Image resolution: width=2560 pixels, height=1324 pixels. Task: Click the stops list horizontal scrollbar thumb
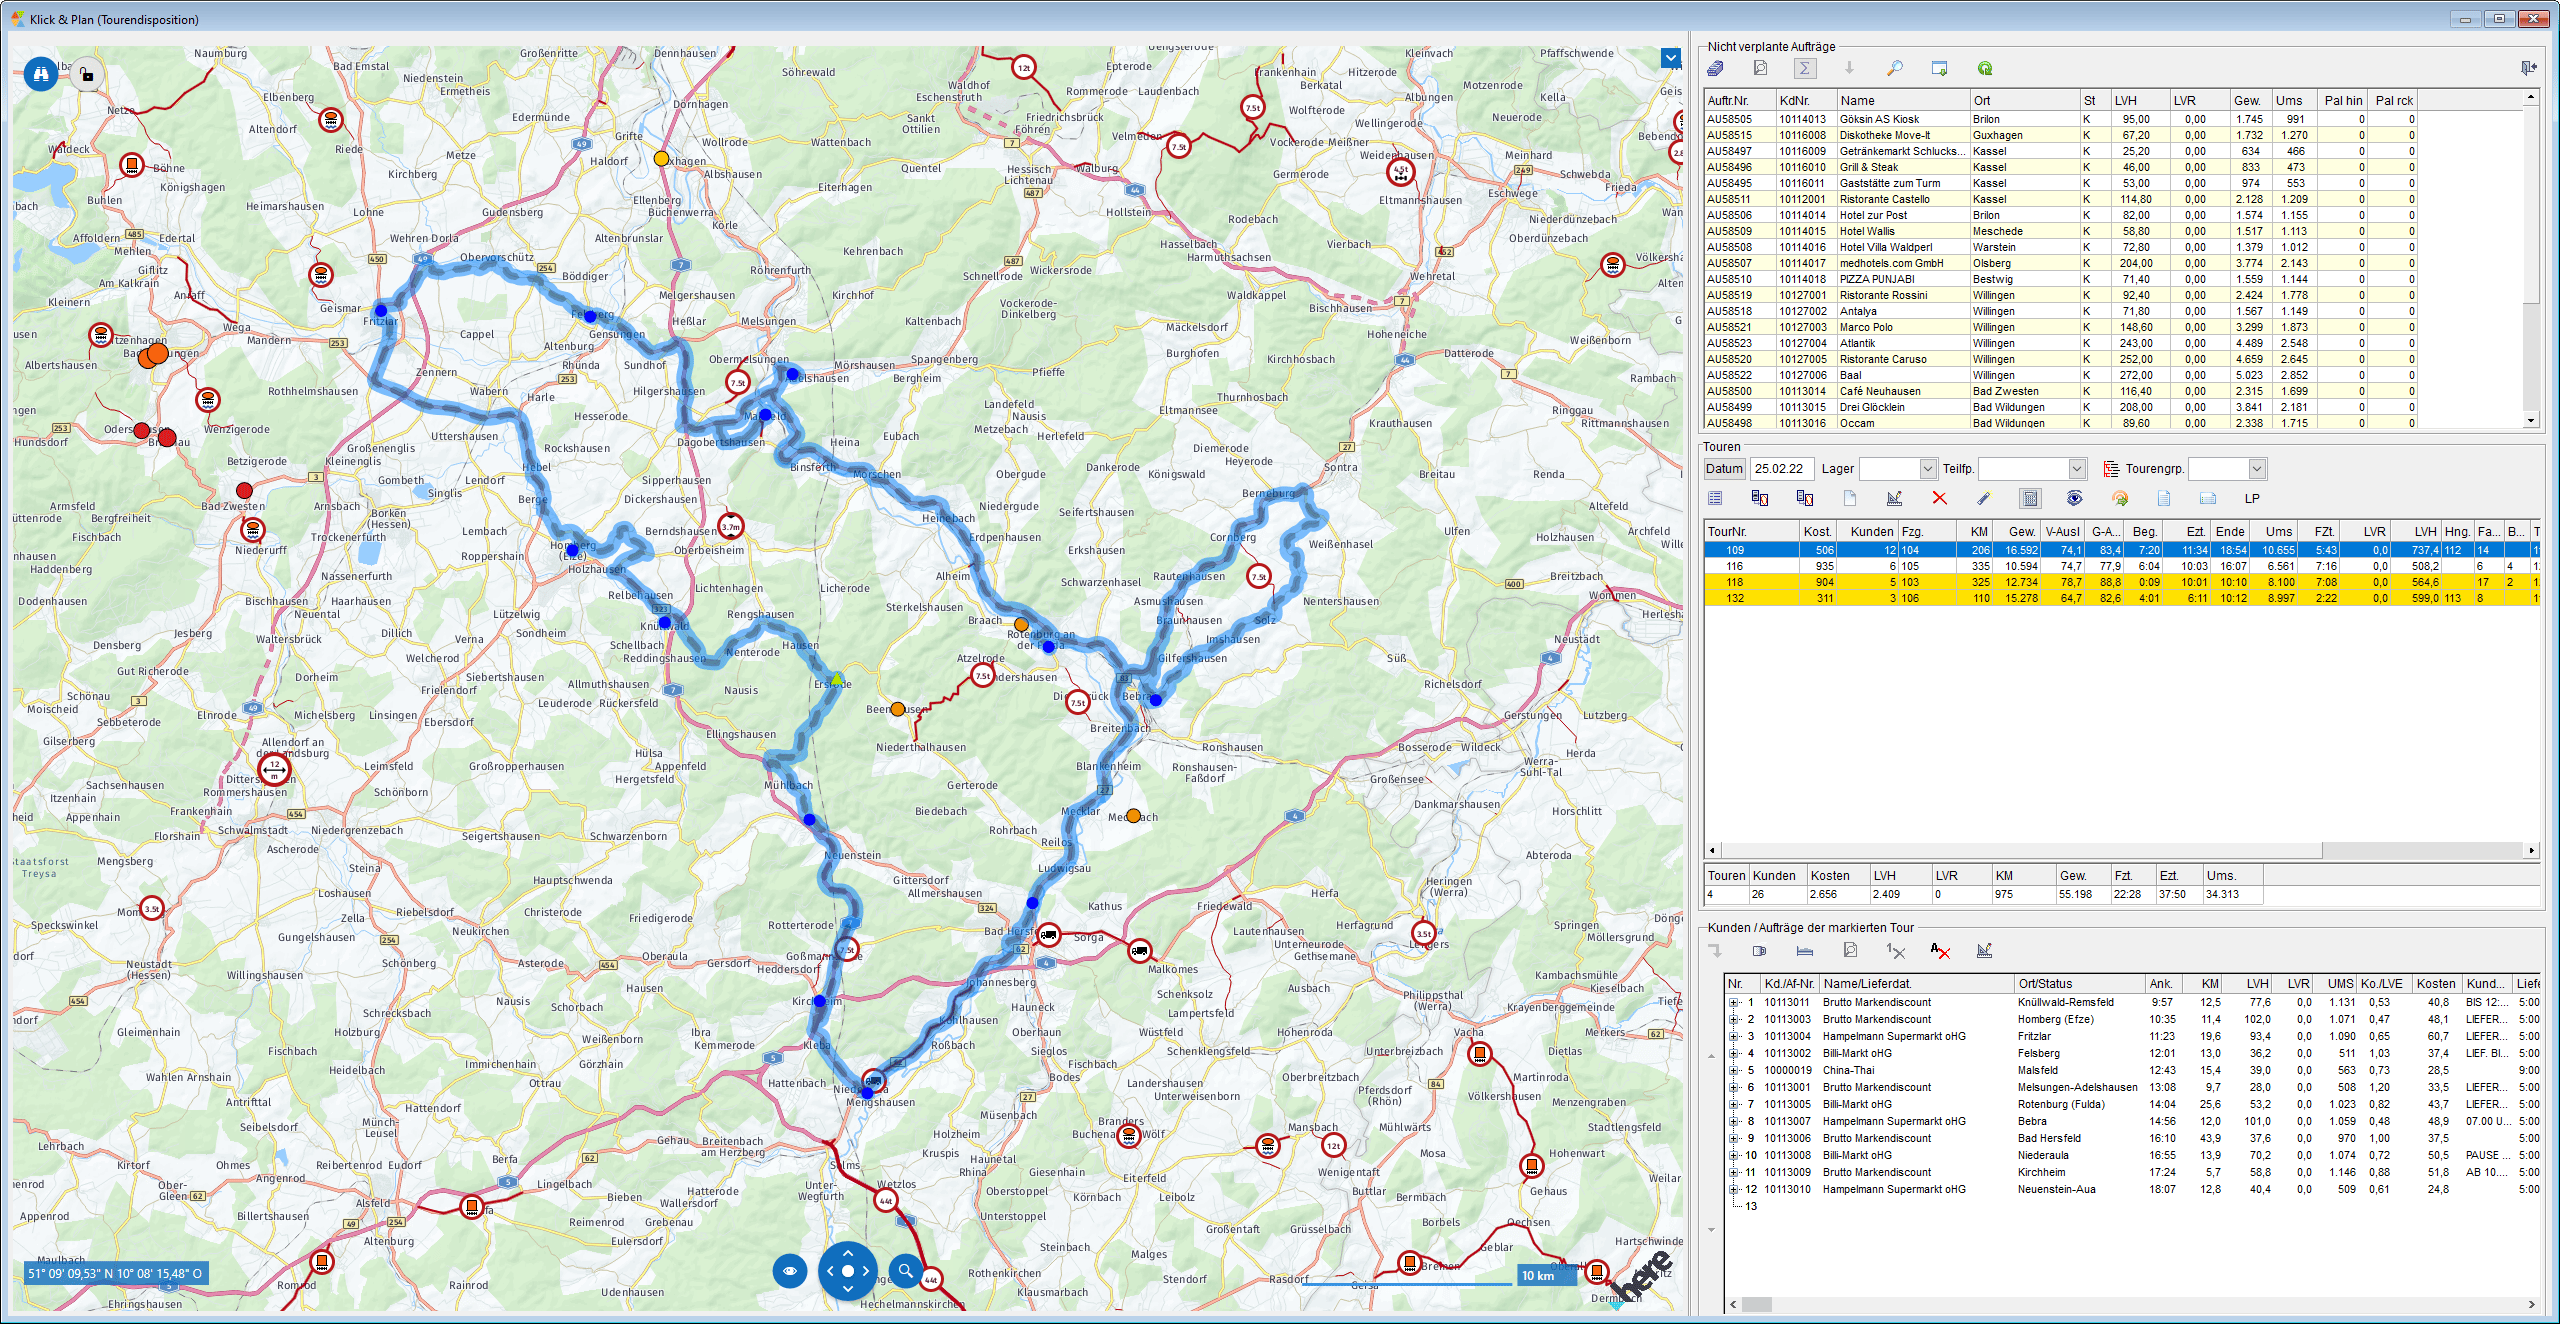pyautogui.click(x=1757, y=1304)
